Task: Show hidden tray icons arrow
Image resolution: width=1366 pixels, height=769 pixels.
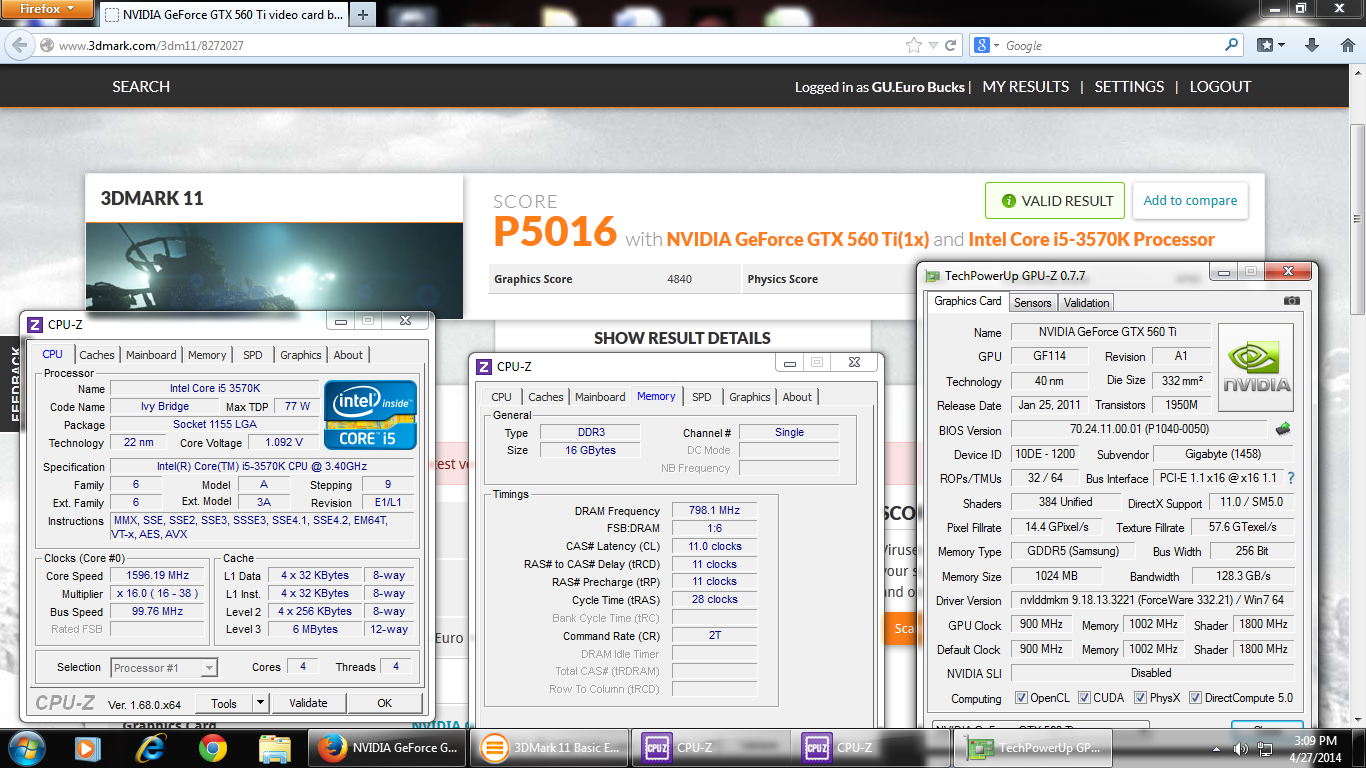Action: pyautogui.click(x=1217, y=748)
